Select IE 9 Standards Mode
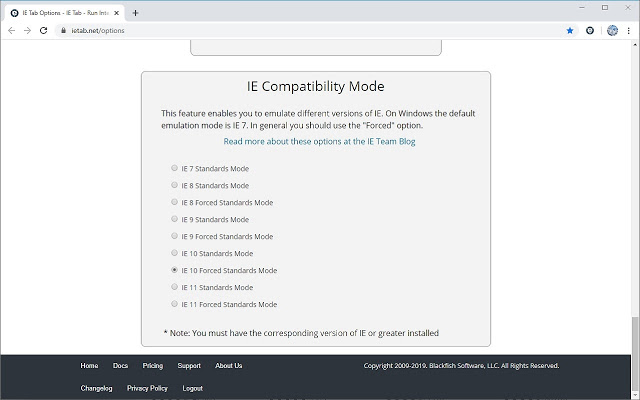This screenshot has width=640, height=400. click(174, 219)
